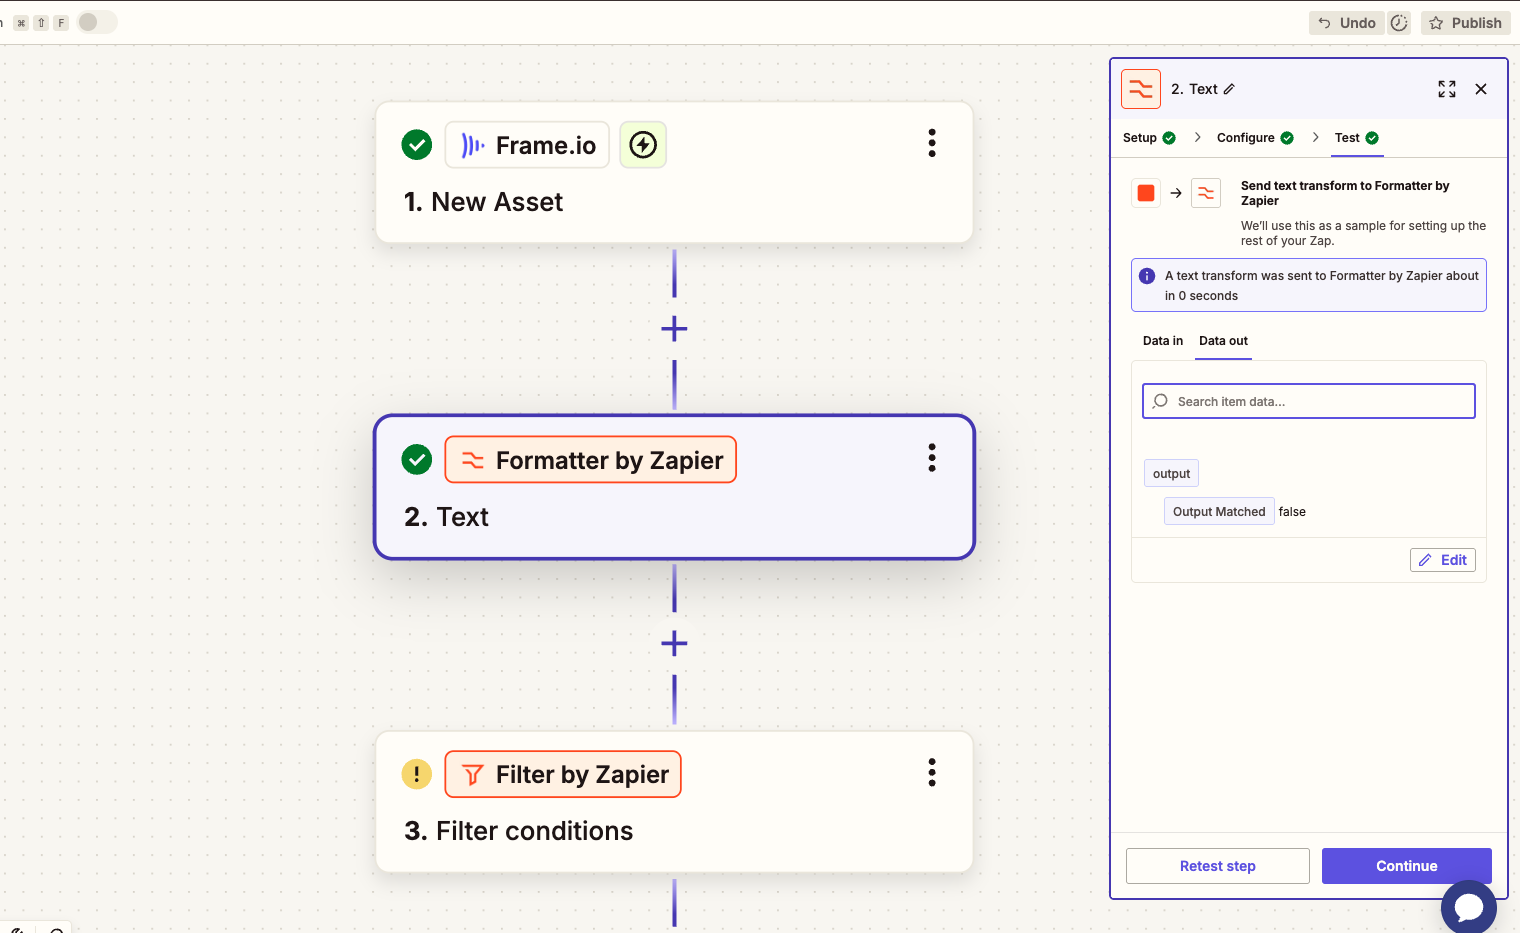The image size is (1520, 933).
Task: Click the Search item data field
Action: tap(1309, 401)
